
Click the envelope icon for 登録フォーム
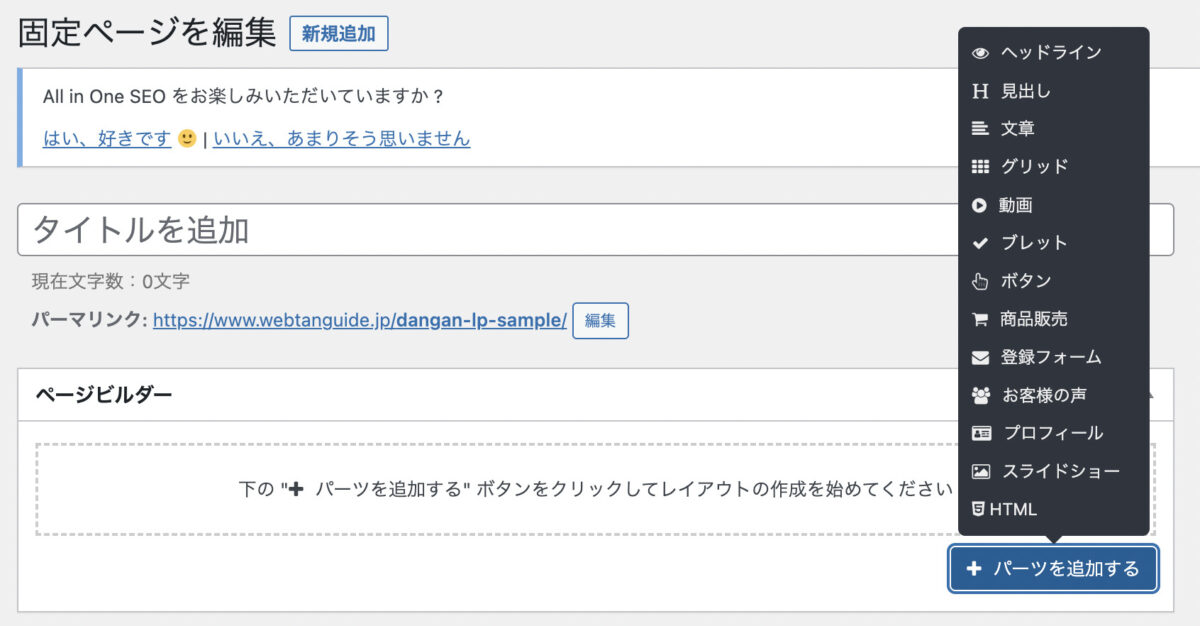(x=980, y=357)
